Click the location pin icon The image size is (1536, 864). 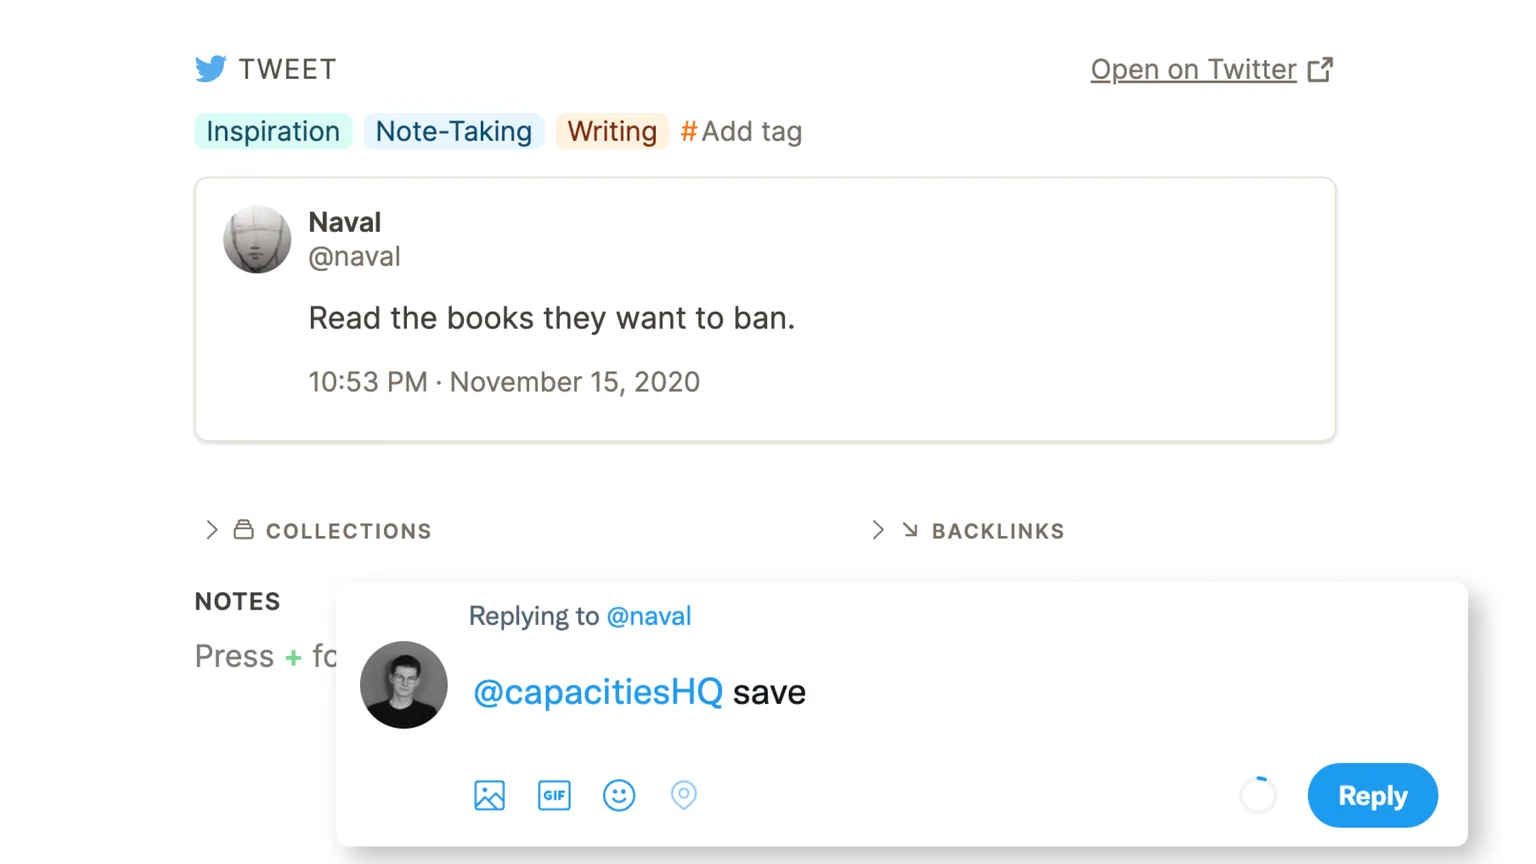pos(684,795)
